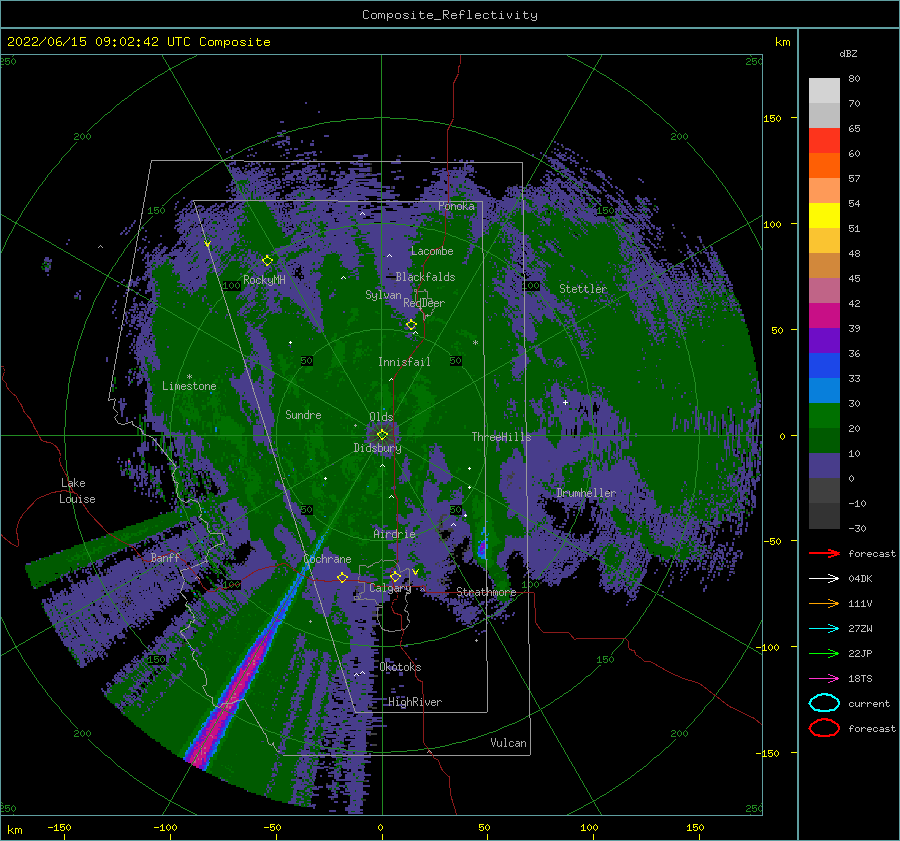
Task: Select the yellow marker south of RedDeer
Action: (411, 325)
